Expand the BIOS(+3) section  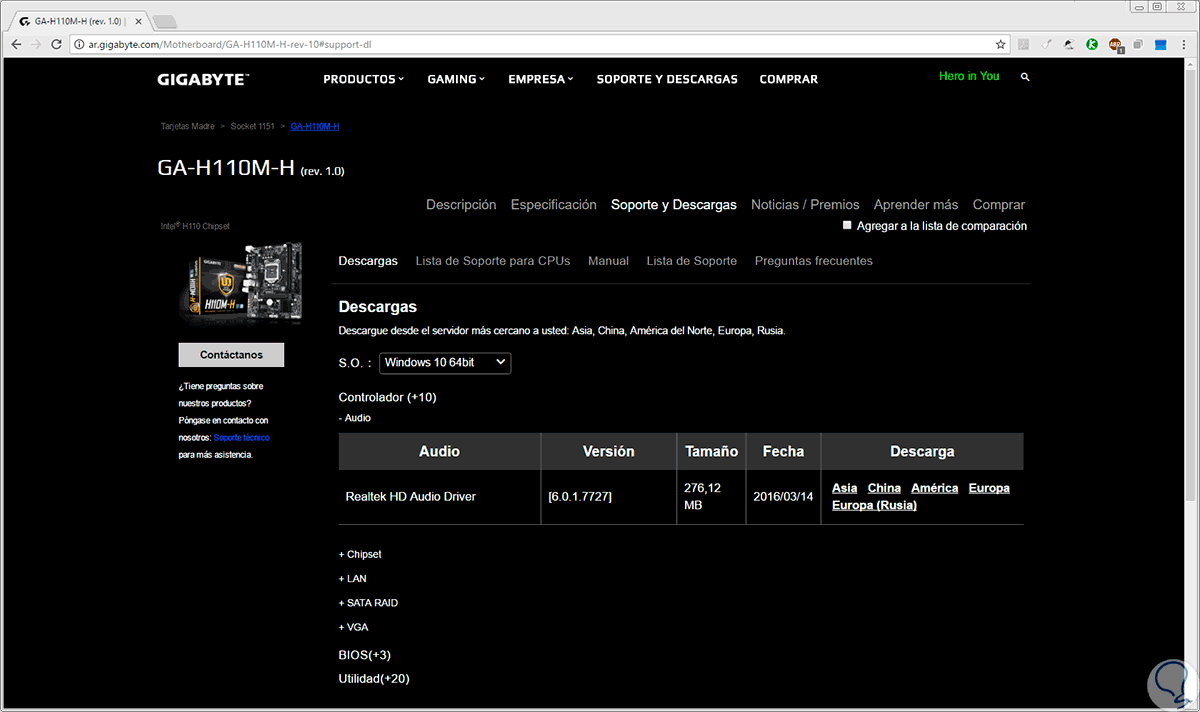[x=365, y=655]
